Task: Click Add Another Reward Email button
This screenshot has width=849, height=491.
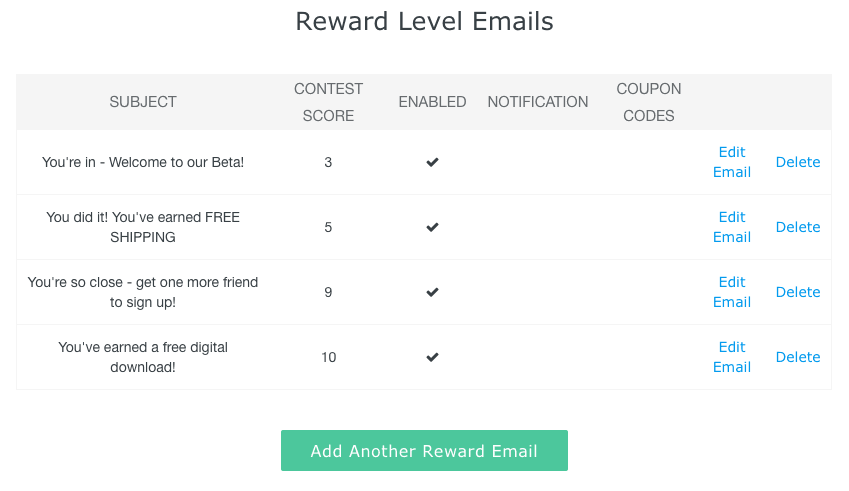Action: click(424, 450)
